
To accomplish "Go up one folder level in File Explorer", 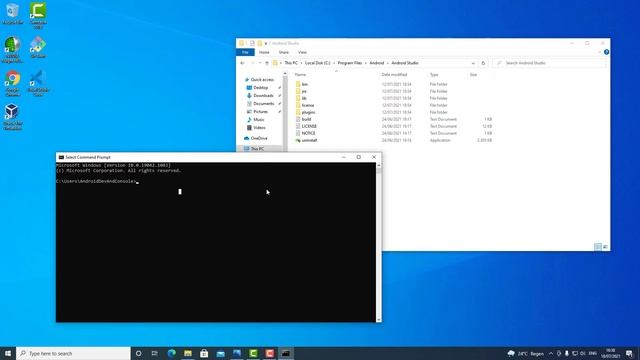I will click(267, 63).
